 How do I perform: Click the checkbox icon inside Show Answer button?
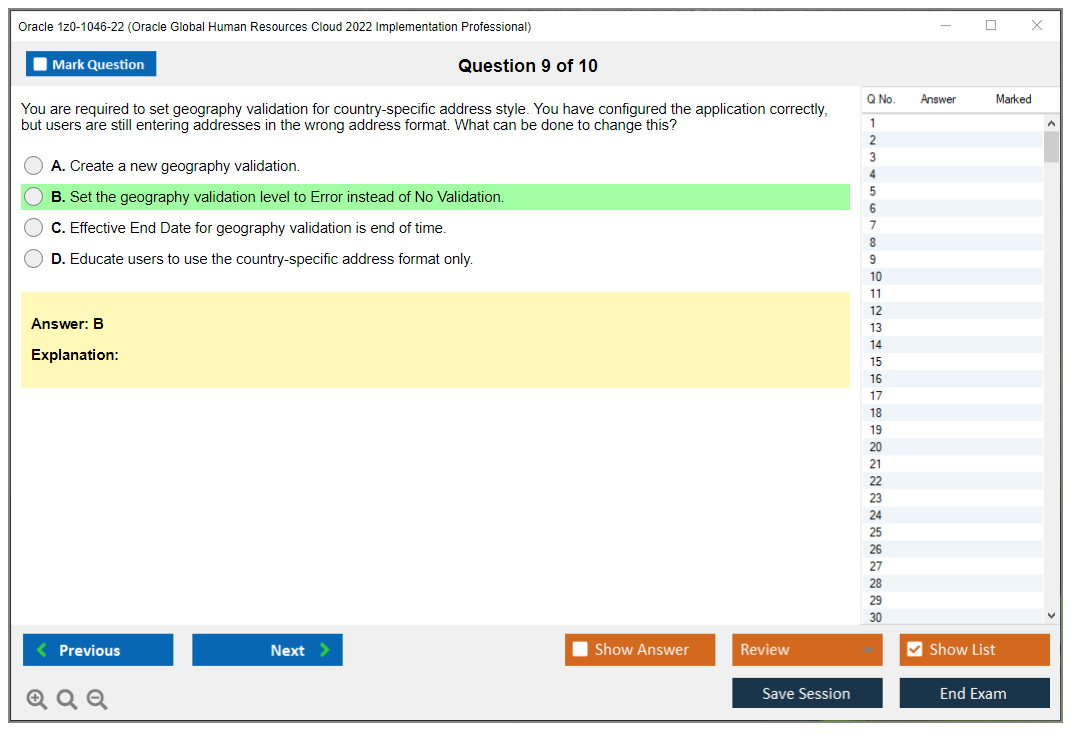(579, 649)
